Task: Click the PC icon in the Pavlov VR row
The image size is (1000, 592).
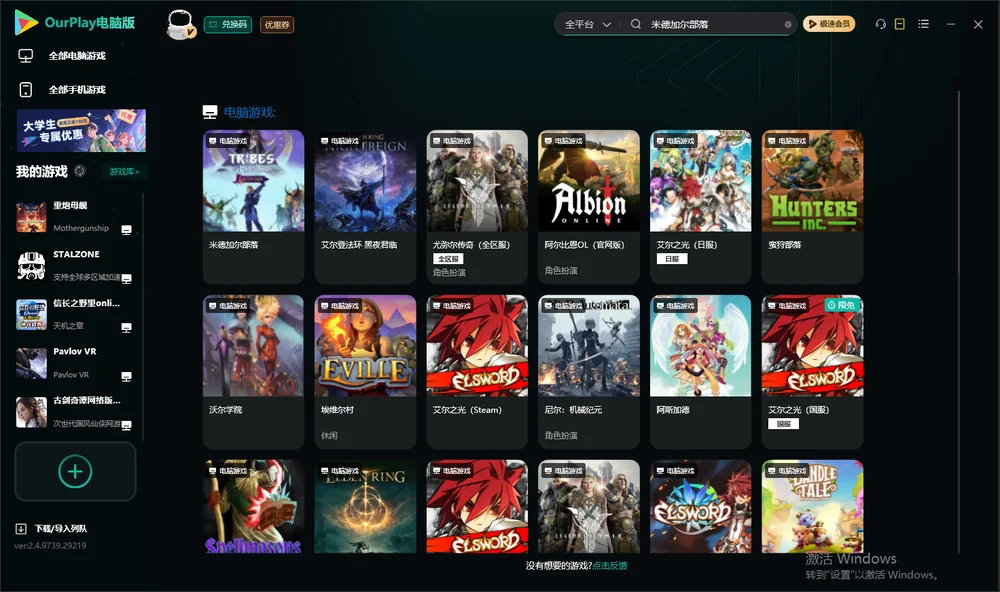Action: pyautogui.click(x=126, y=376)
